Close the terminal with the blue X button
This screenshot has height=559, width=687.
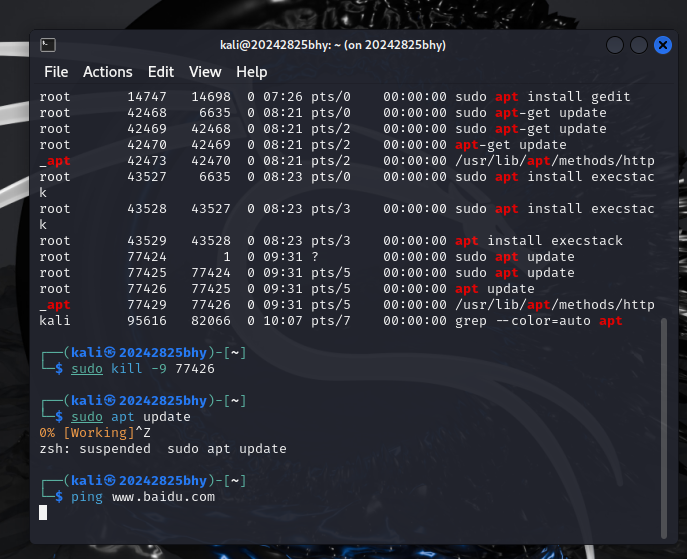(x=662, y=45)
